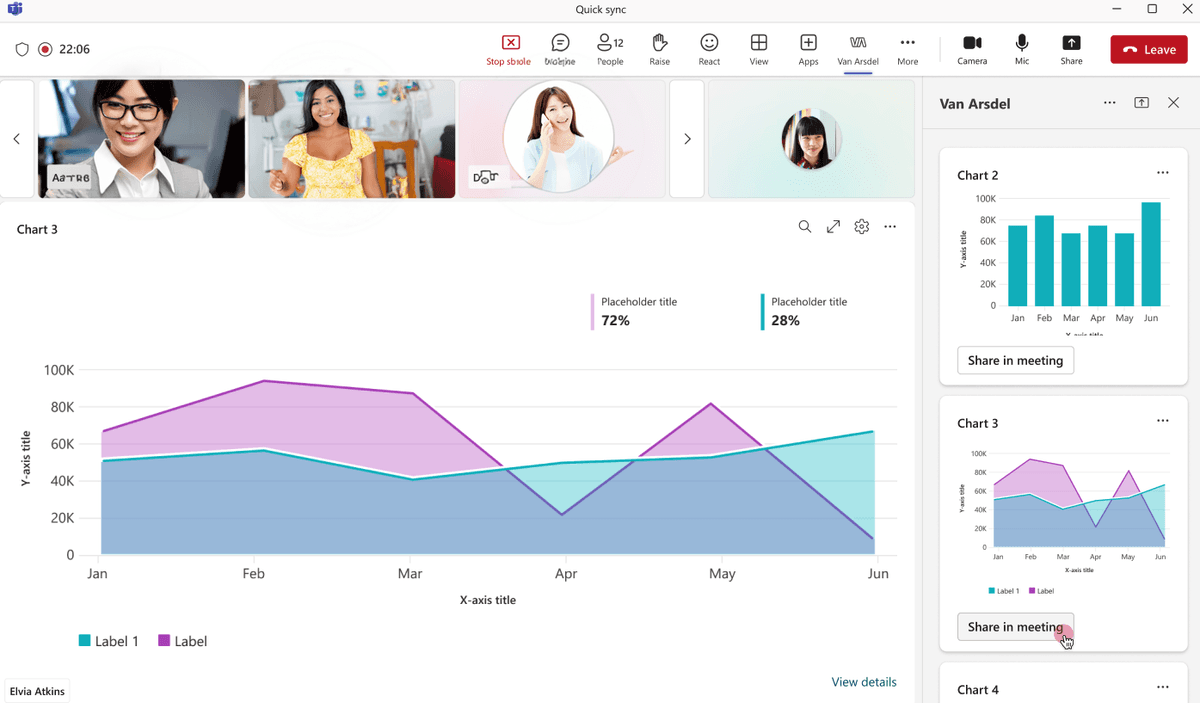Click the Label 1 teal legend swatch

[85, 641]
